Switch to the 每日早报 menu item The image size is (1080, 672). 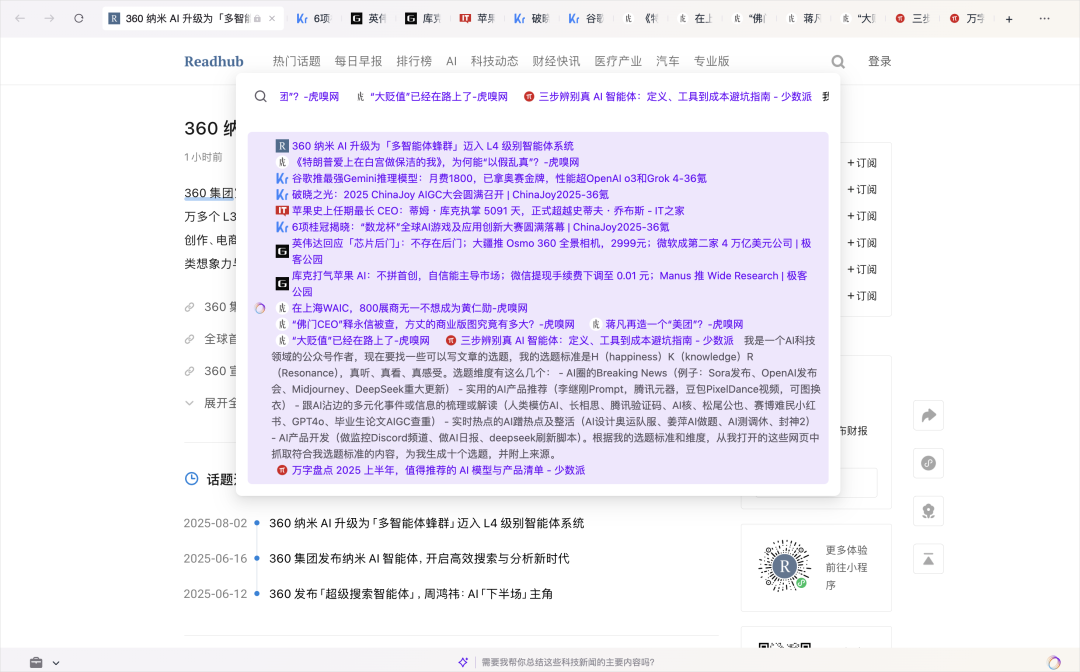[x=360, y=61]
